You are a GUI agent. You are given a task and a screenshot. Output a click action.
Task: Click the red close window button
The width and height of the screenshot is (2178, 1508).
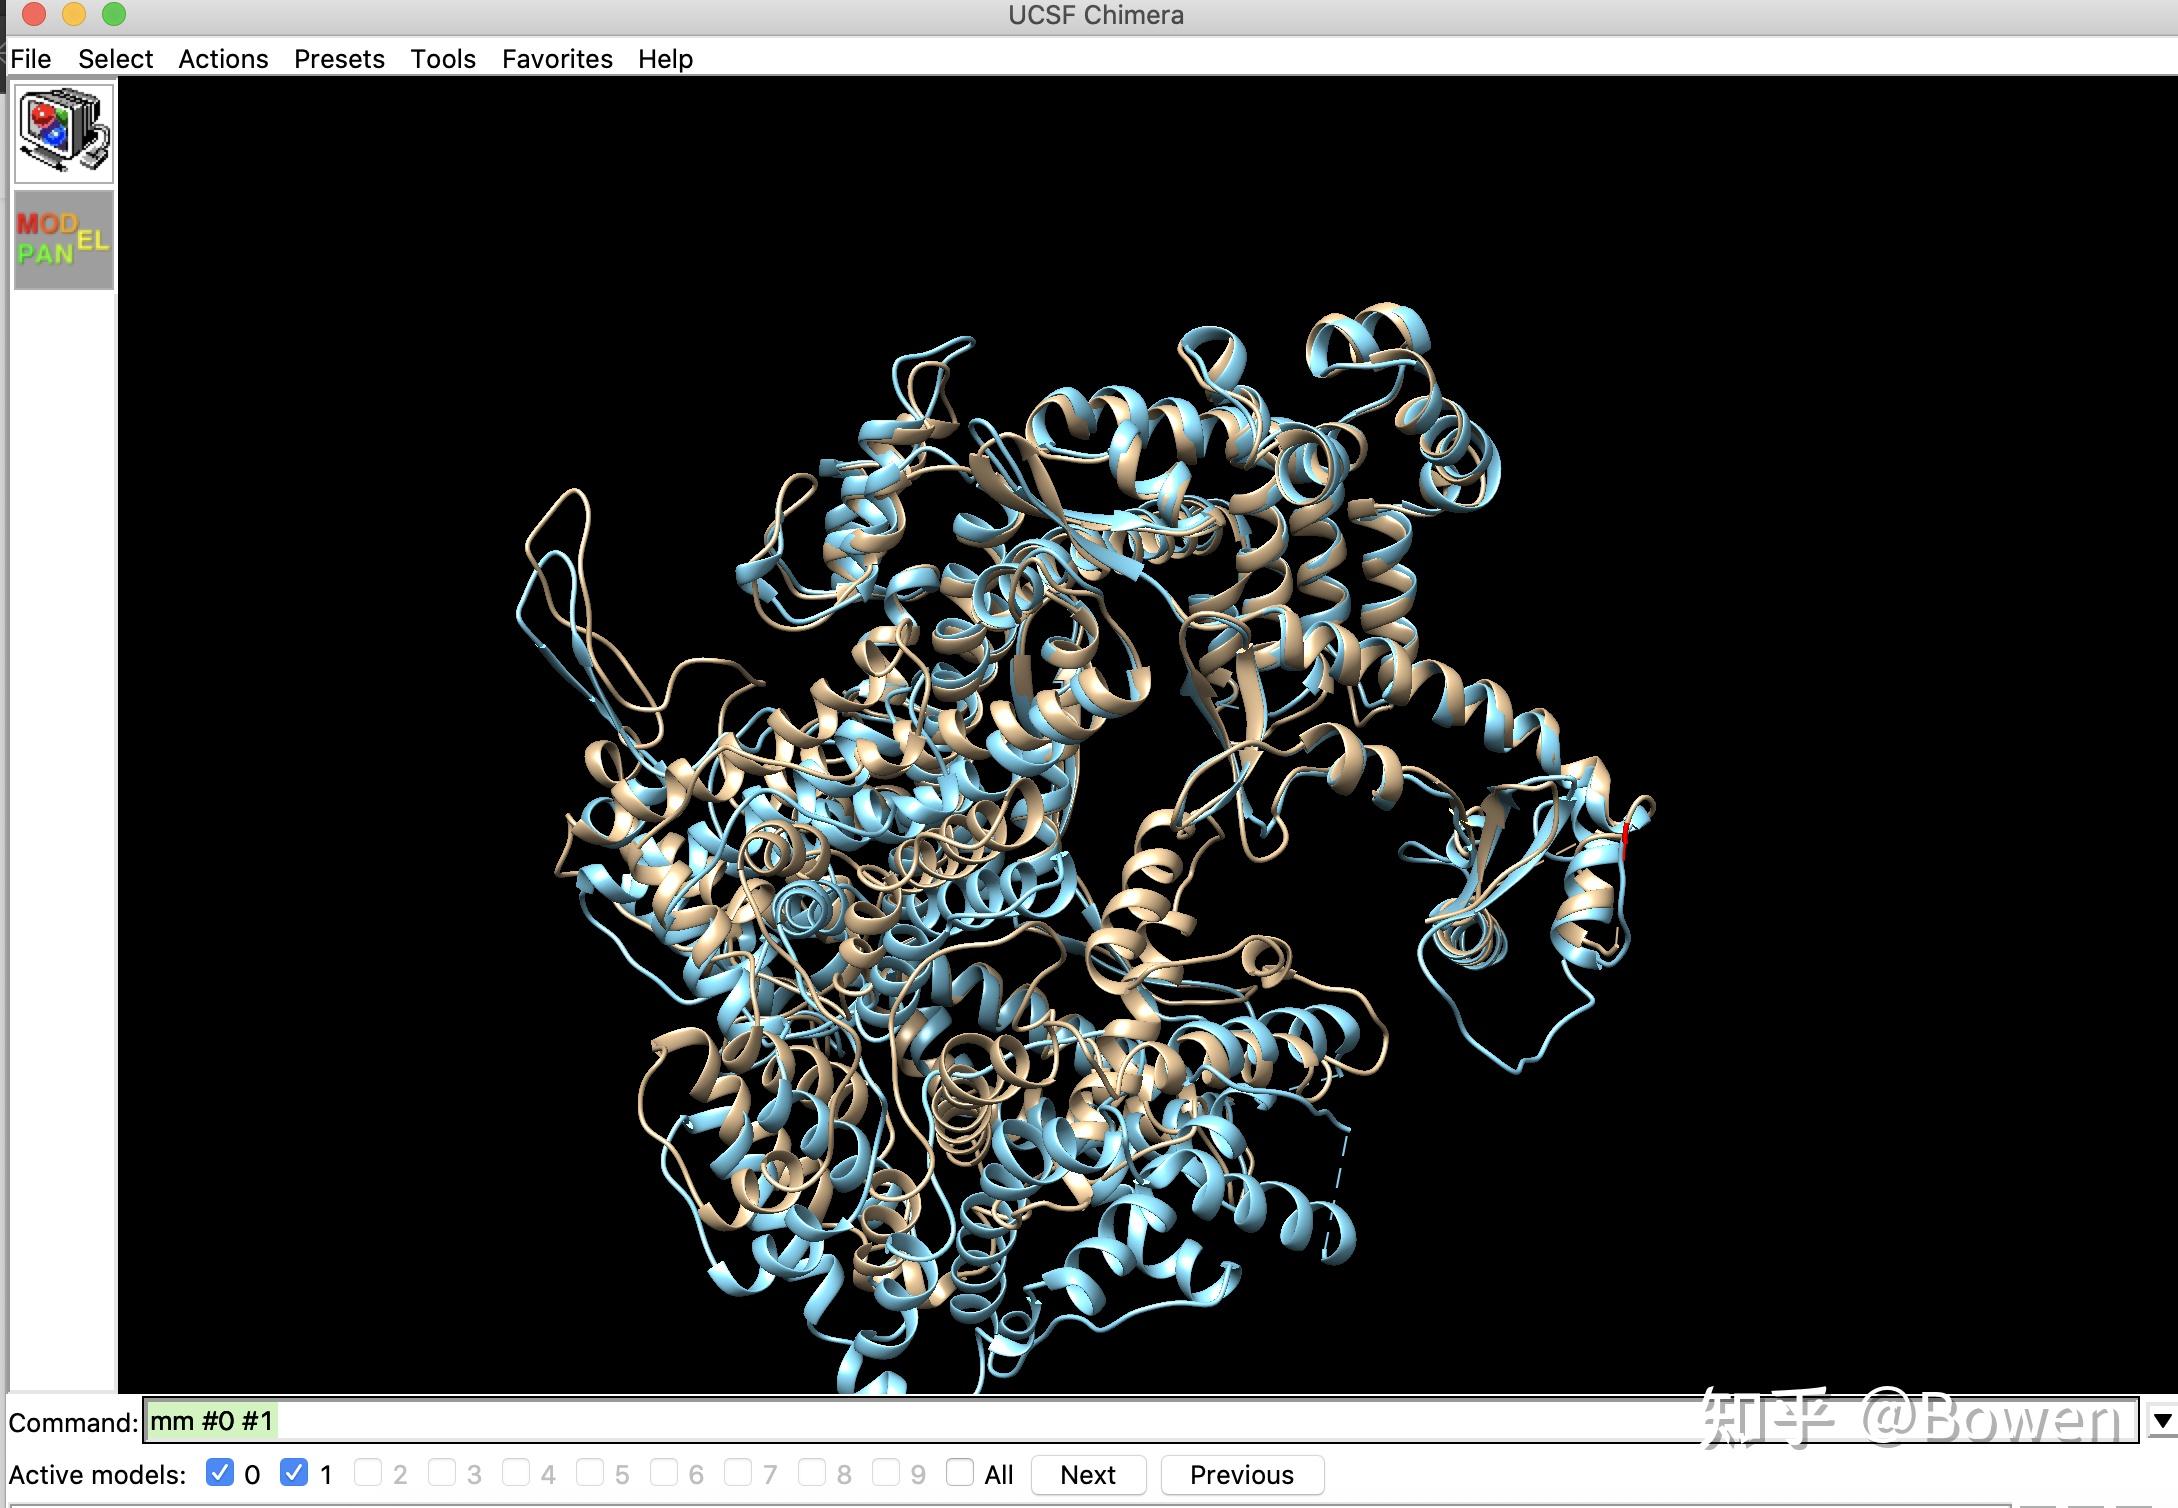pyautogui.click(x=34, y=14)
